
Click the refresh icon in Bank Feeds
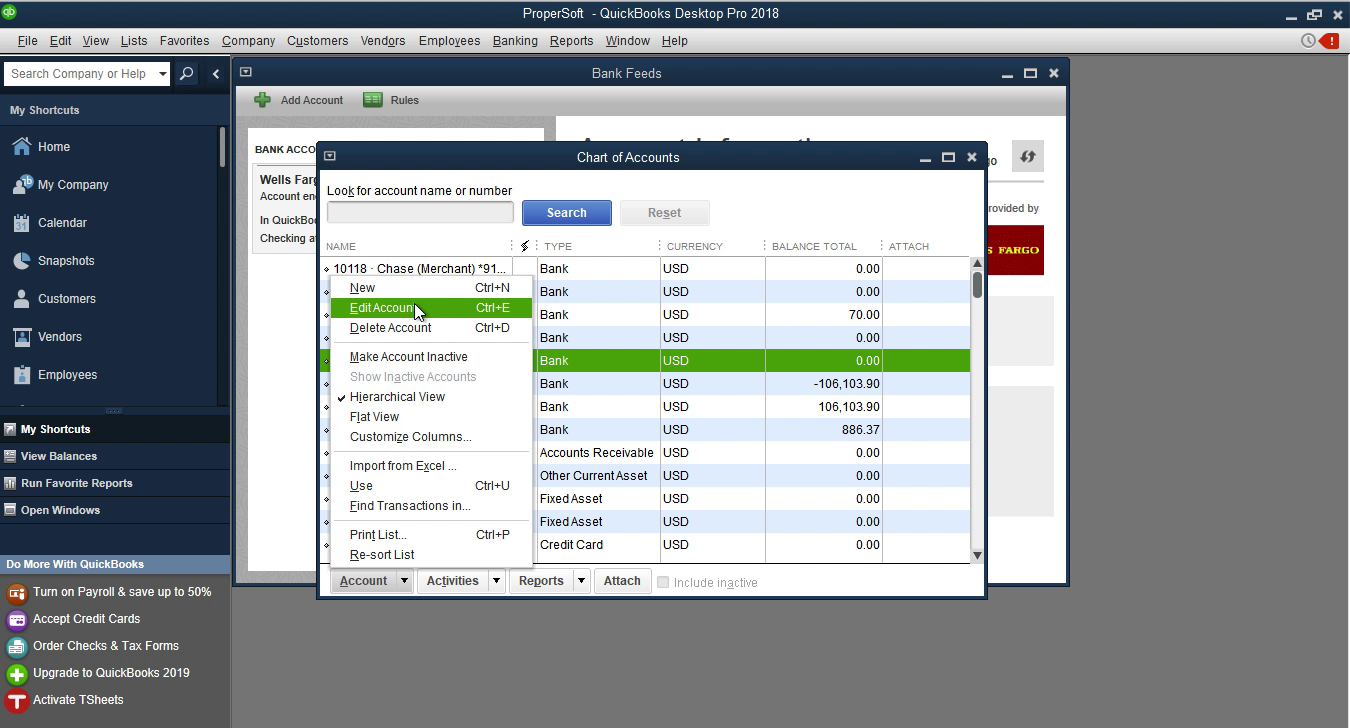coord(1027,157)
